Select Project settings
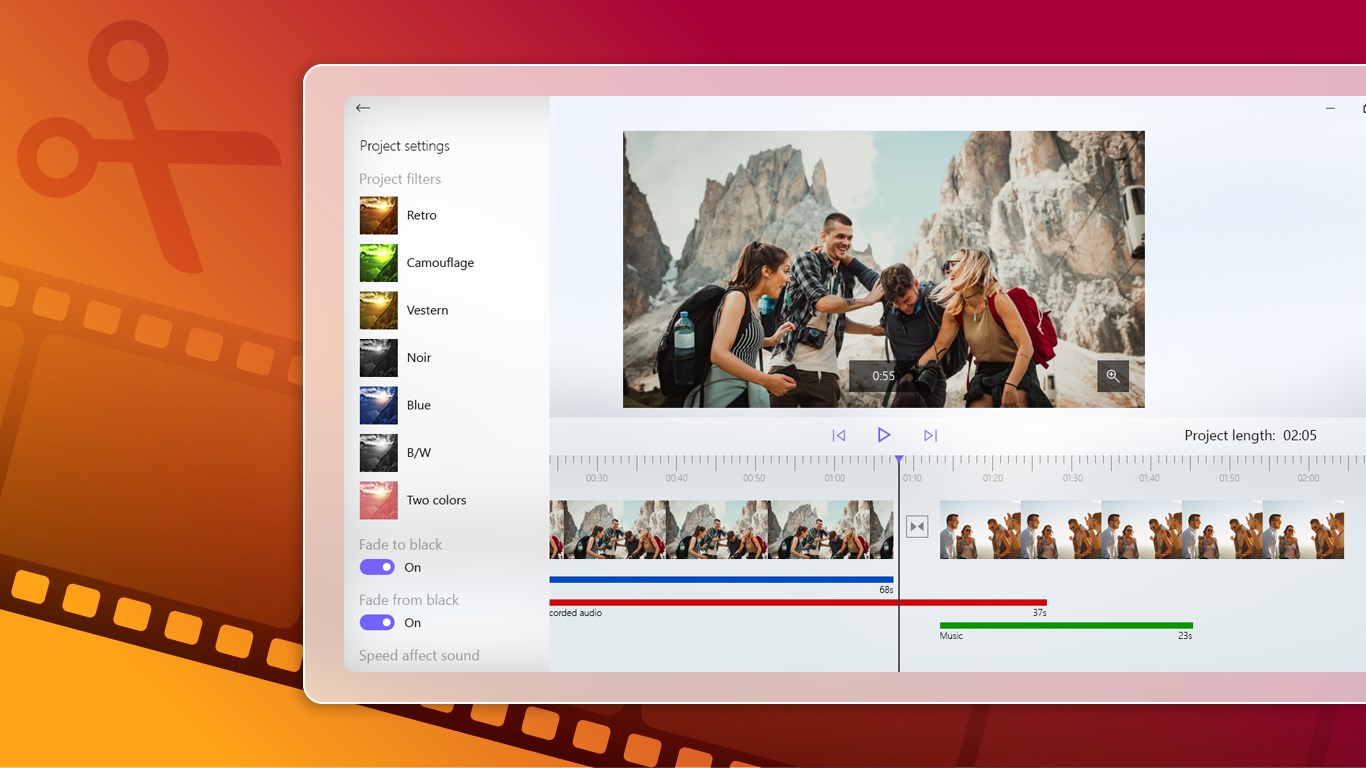Viewport: 1366px width, 768px height. pyautogui.click(x=404, y=145)
